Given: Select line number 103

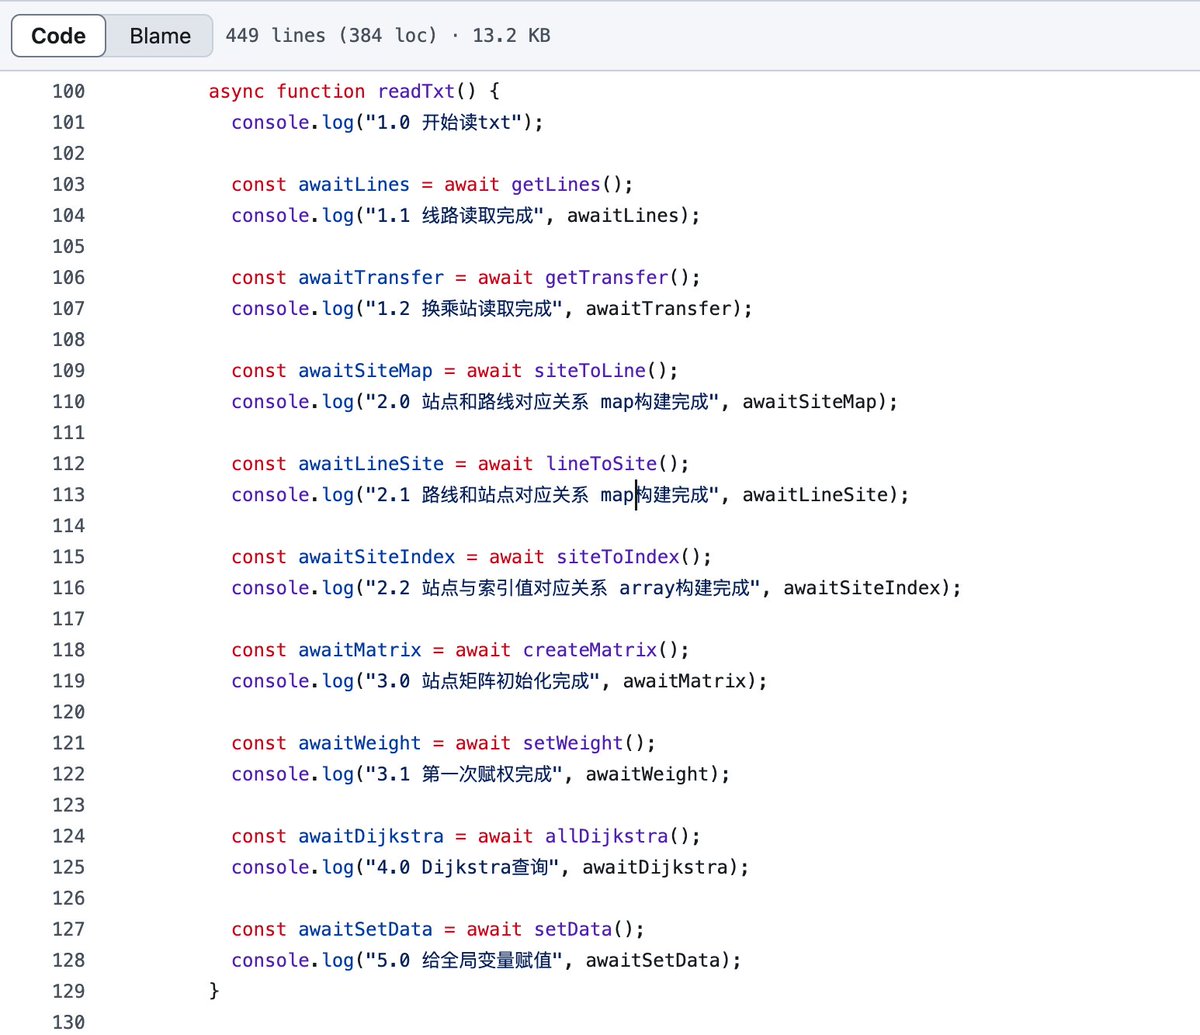Looking at the screenshot, I should pos(69,184).
